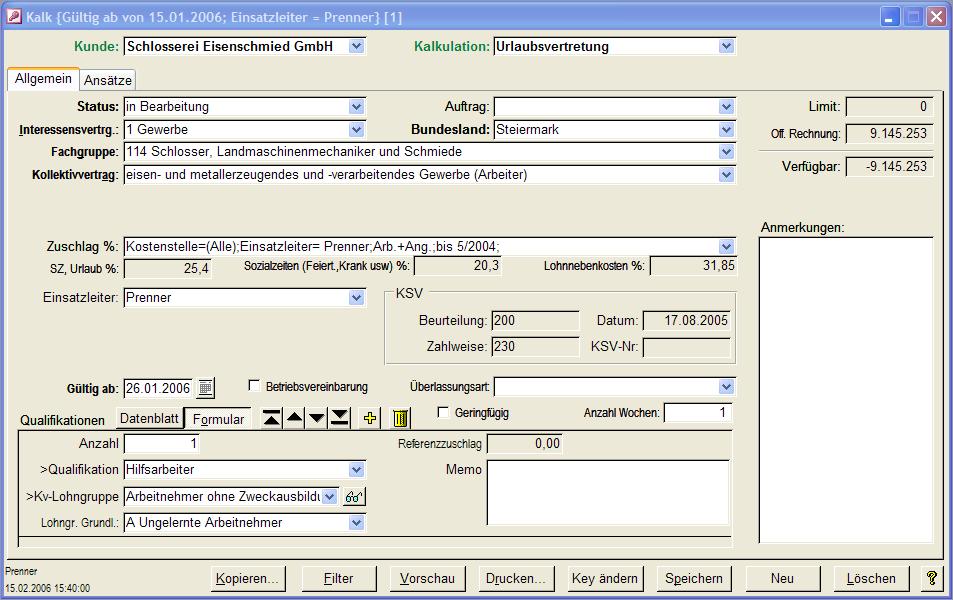The image size is (953, 600).
Task: Click the timestamp 15.02.2006 15:40:00
Action: [47, 588]
